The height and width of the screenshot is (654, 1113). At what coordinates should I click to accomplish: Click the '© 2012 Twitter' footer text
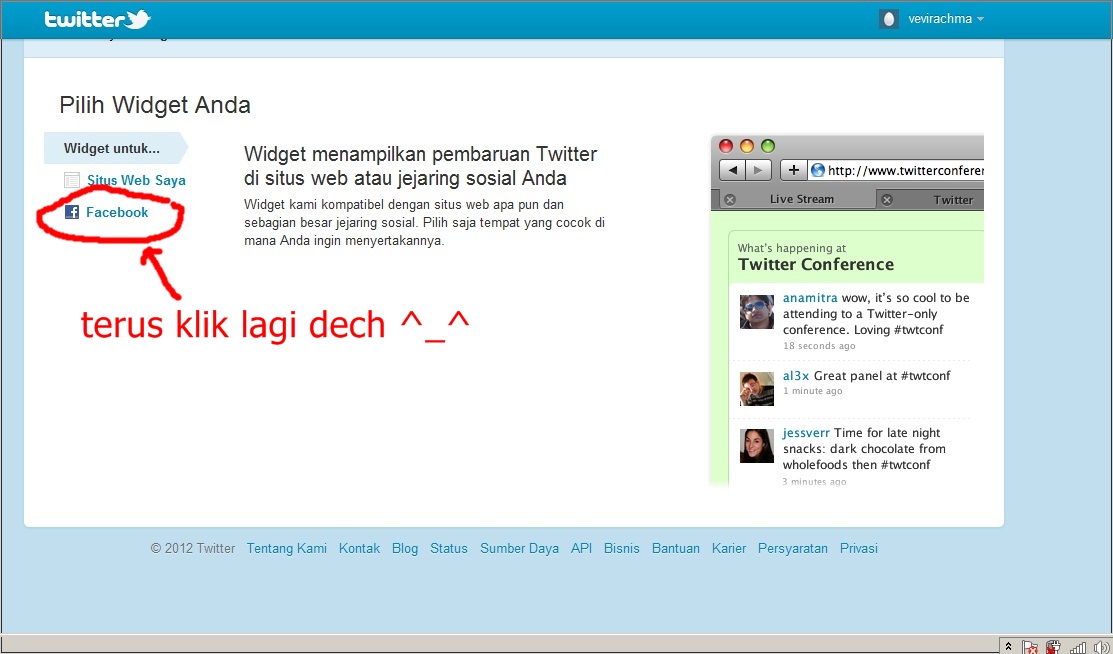point(192,548)
